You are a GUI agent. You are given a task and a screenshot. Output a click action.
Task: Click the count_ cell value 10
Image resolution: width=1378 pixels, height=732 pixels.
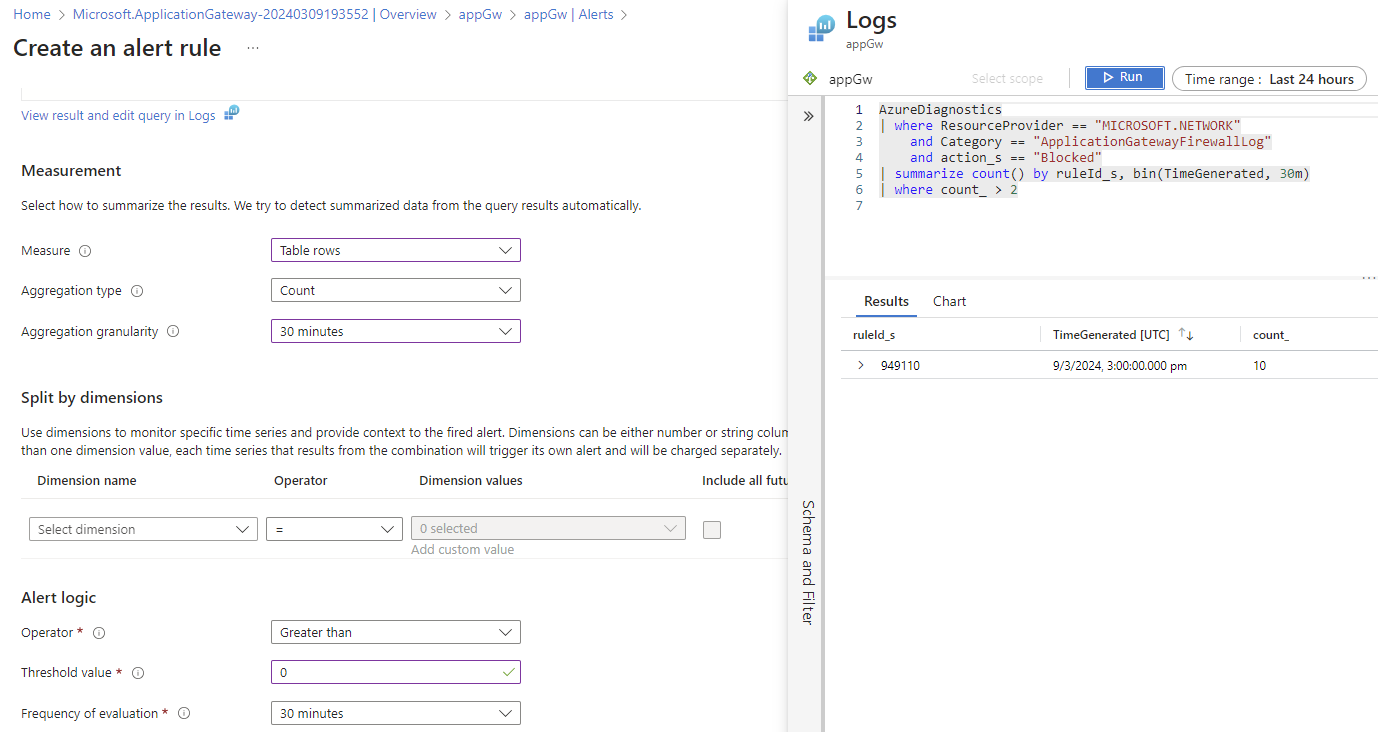coord(1259,366)
